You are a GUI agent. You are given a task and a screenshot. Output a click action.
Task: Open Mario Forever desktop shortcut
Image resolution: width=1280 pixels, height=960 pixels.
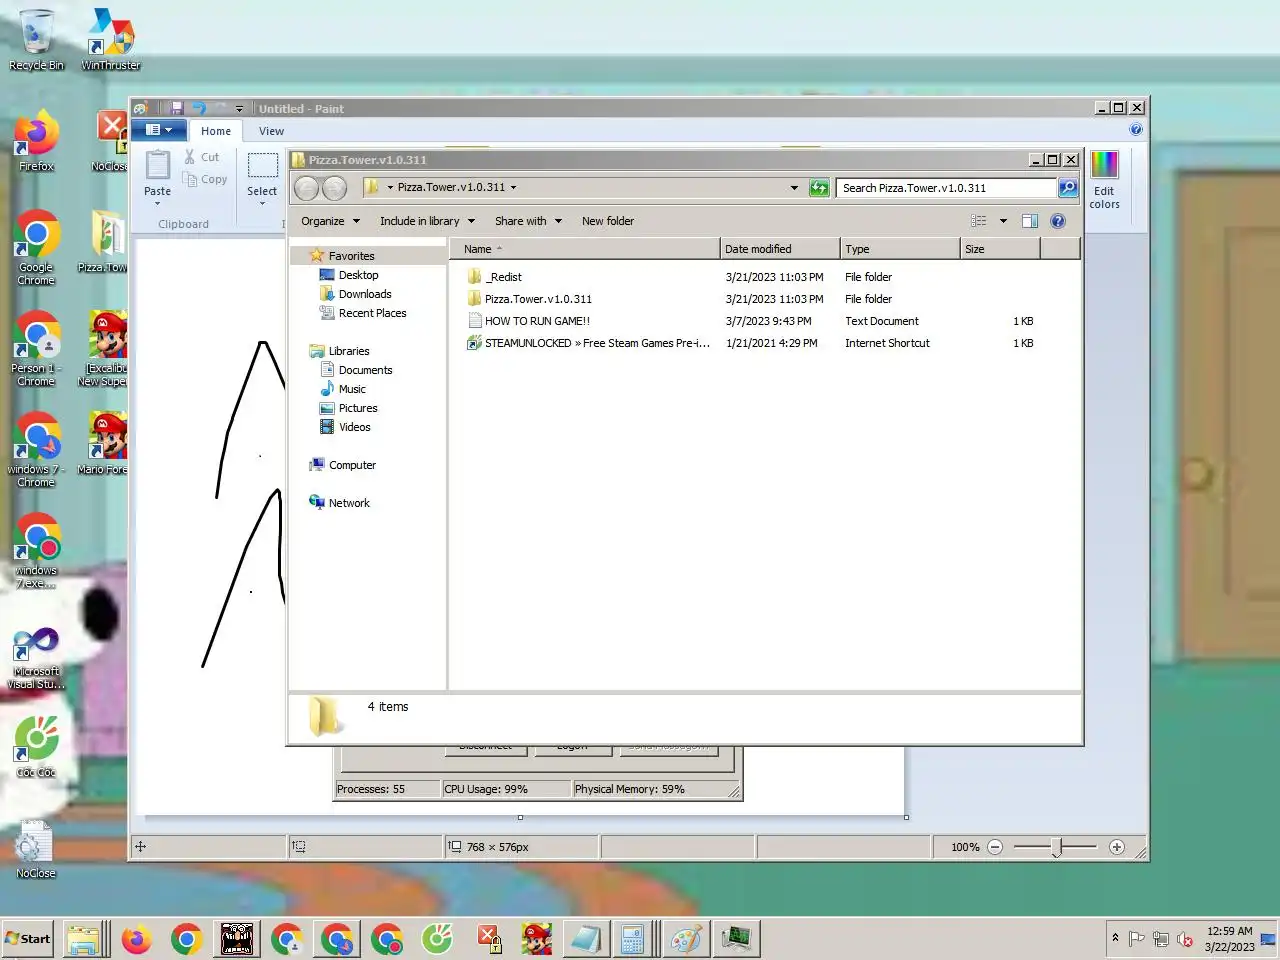(103, 443)
